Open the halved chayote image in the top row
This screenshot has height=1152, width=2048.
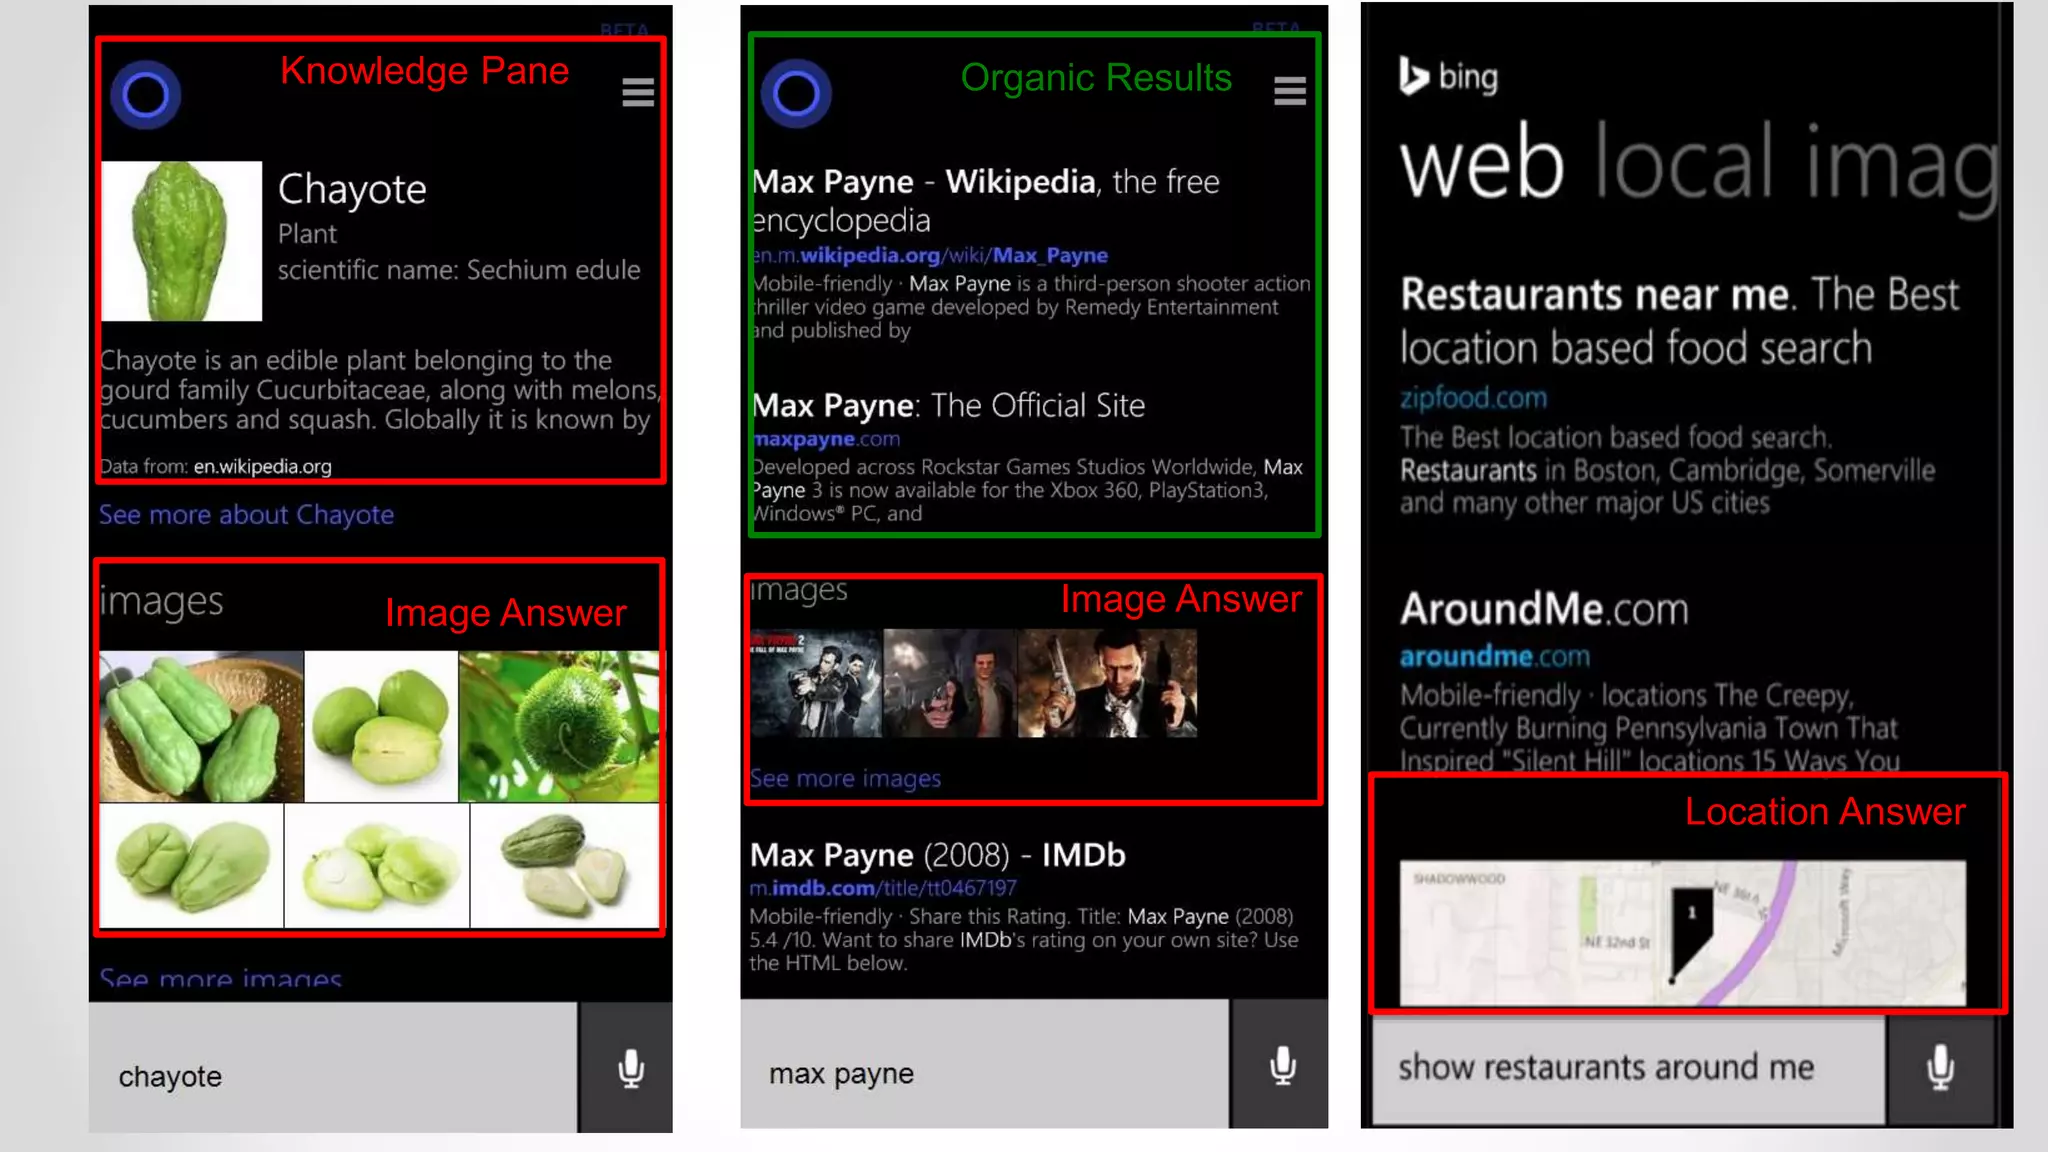[x=381, y=727]
